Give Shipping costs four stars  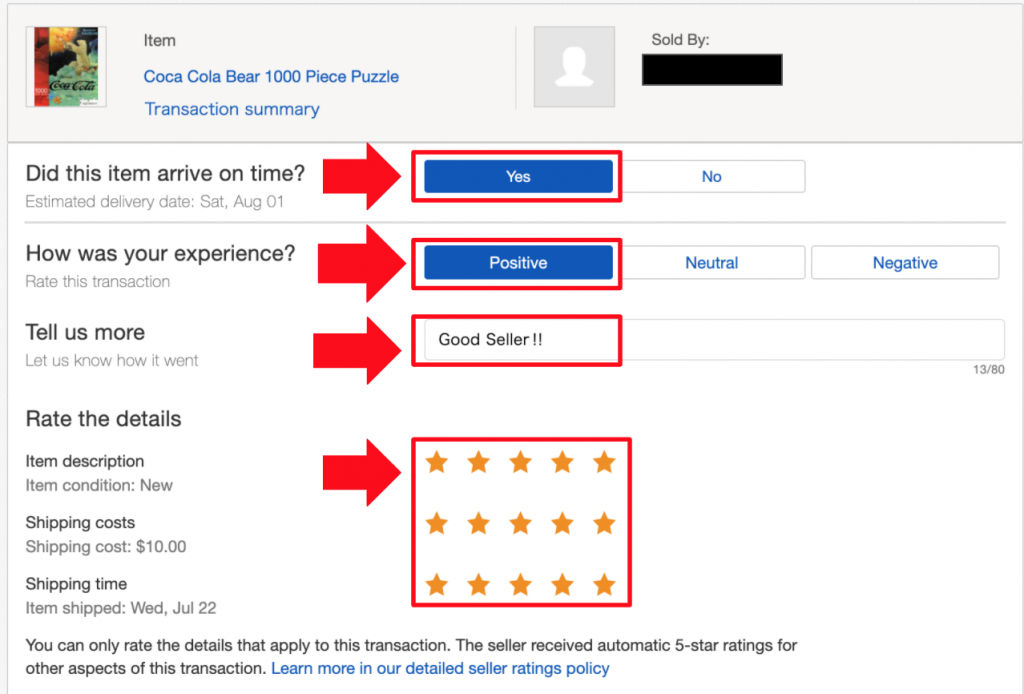coord(562,523)
